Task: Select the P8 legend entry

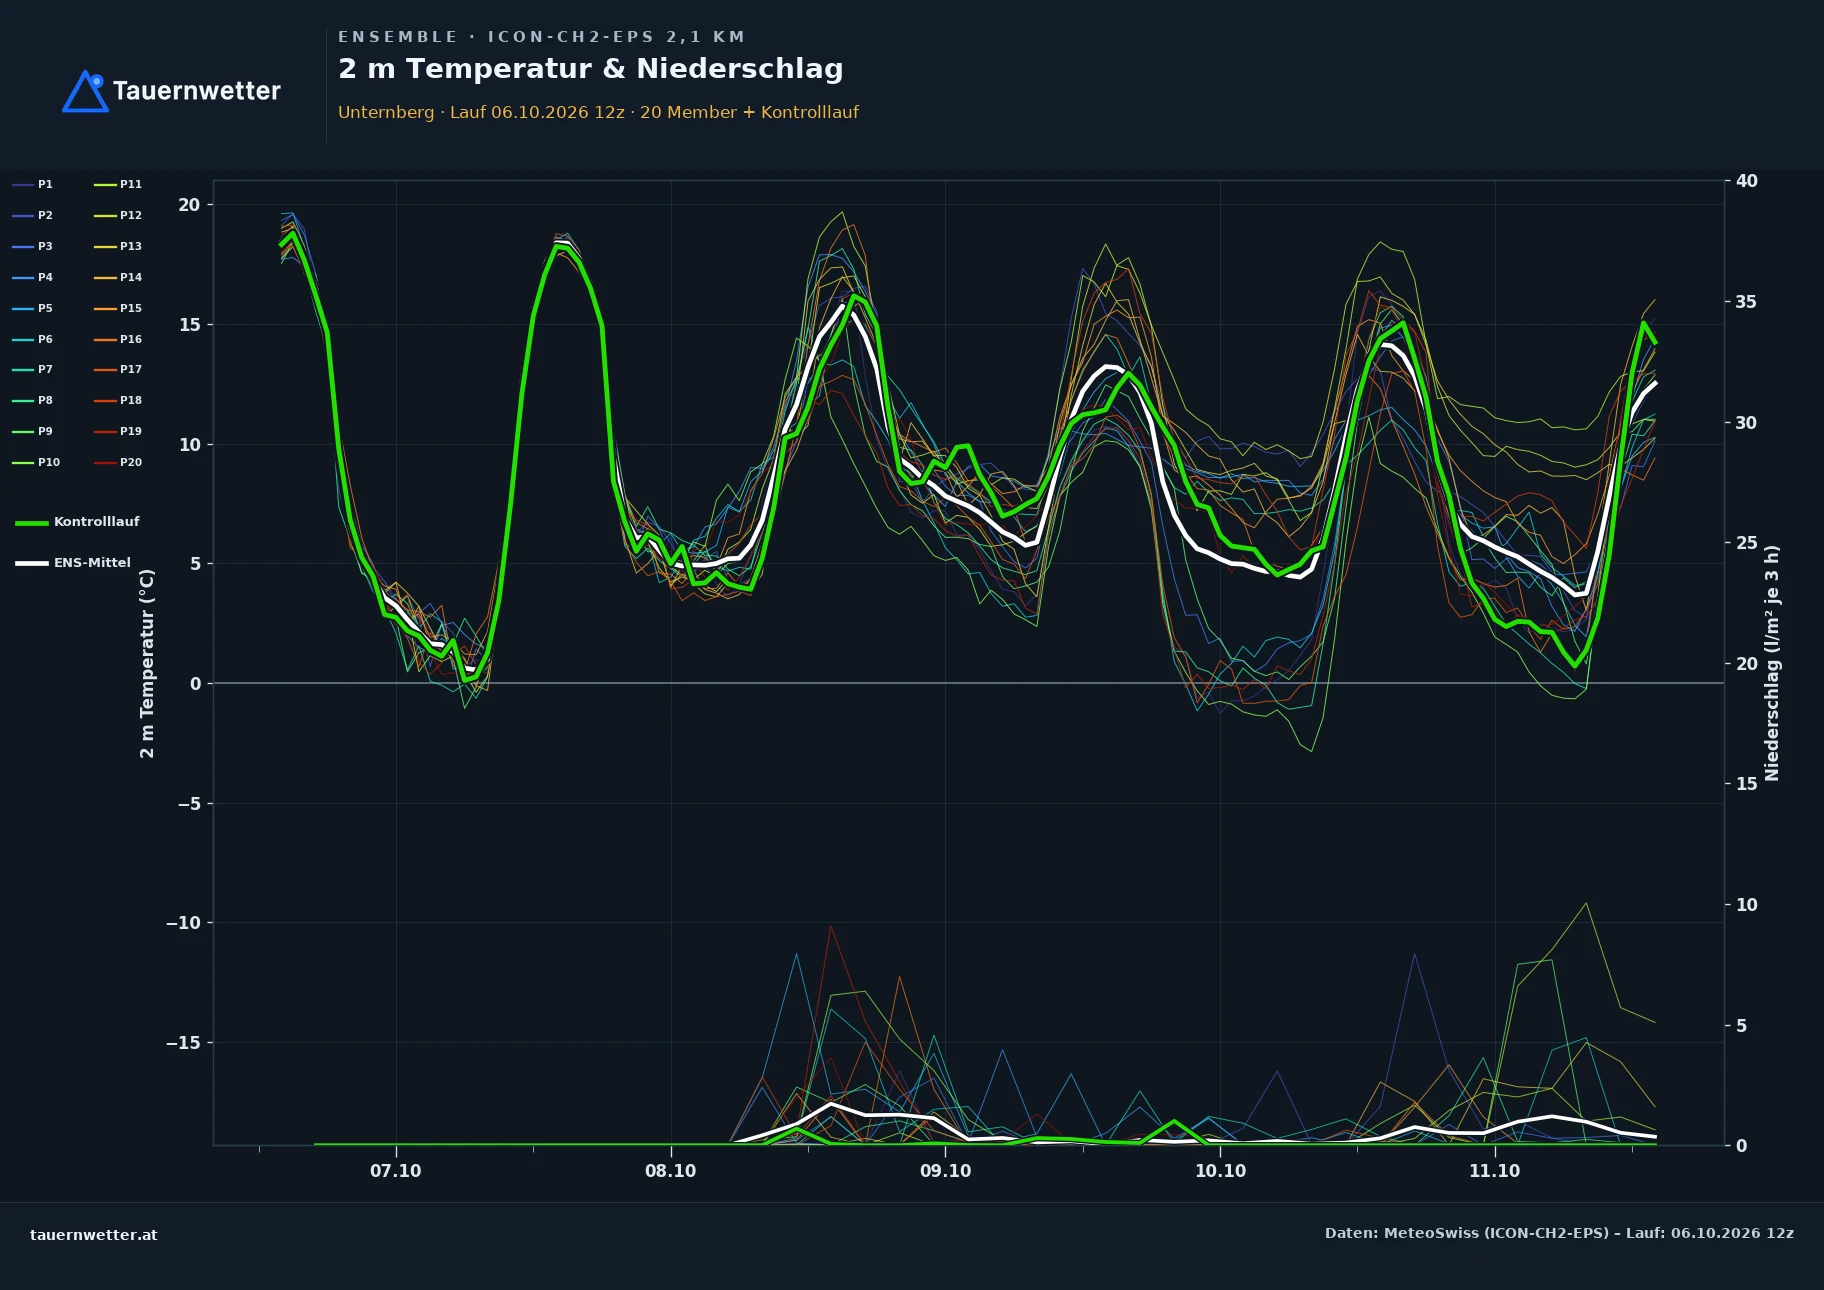Action: coord(32,400)
